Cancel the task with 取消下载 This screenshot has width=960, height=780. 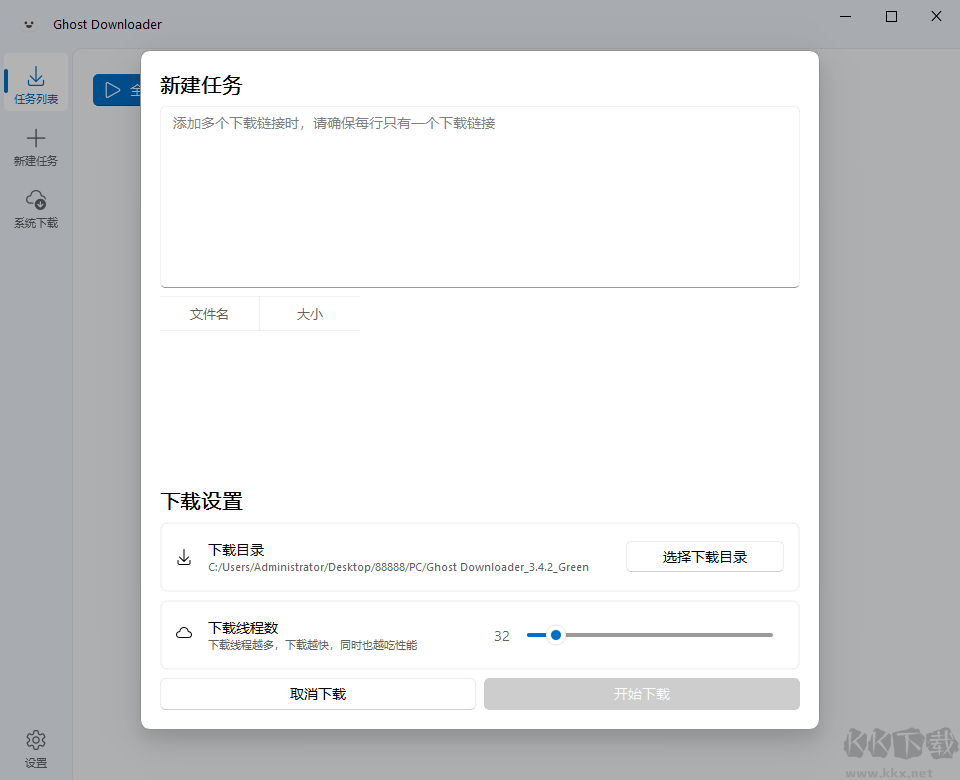[317, 693]
